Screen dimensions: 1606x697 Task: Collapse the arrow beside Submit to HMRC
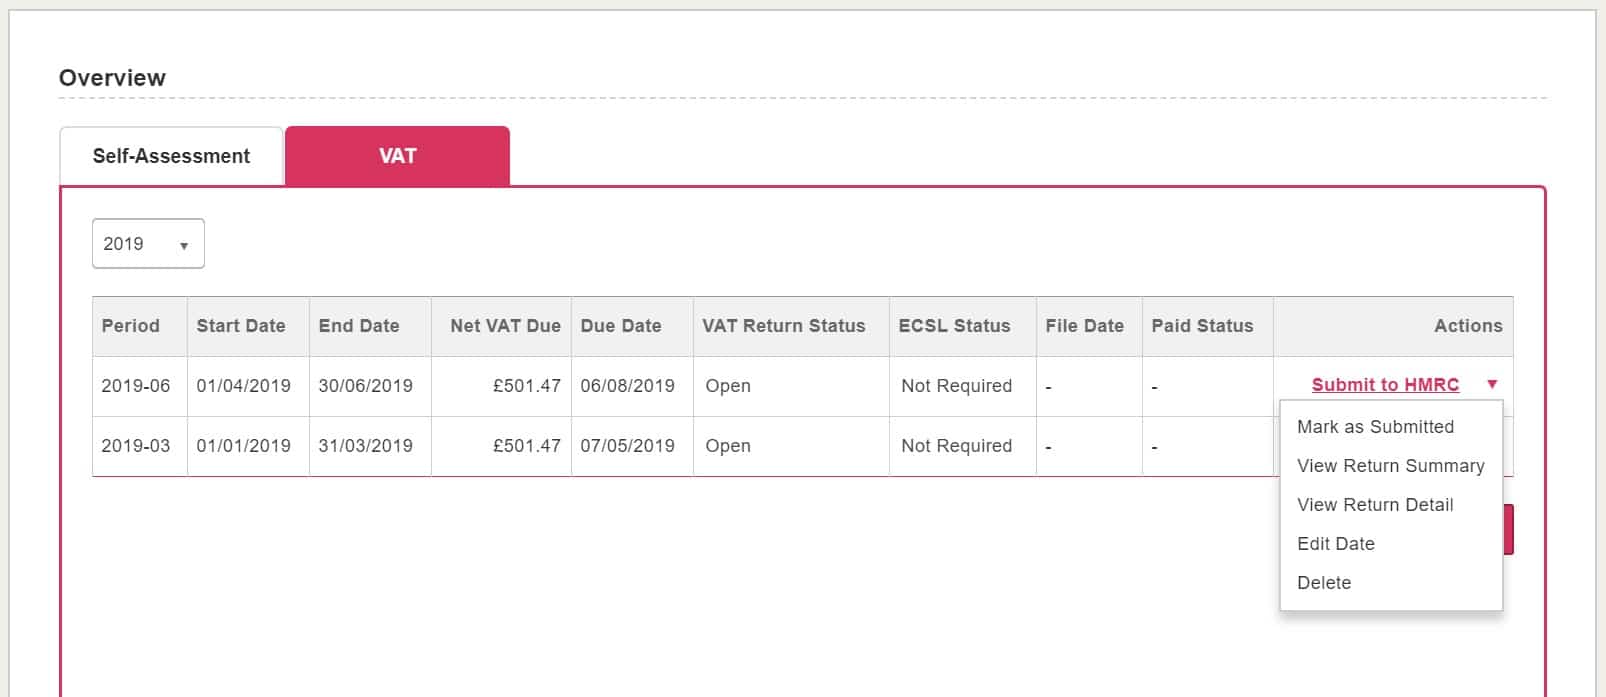point(1492,385)
